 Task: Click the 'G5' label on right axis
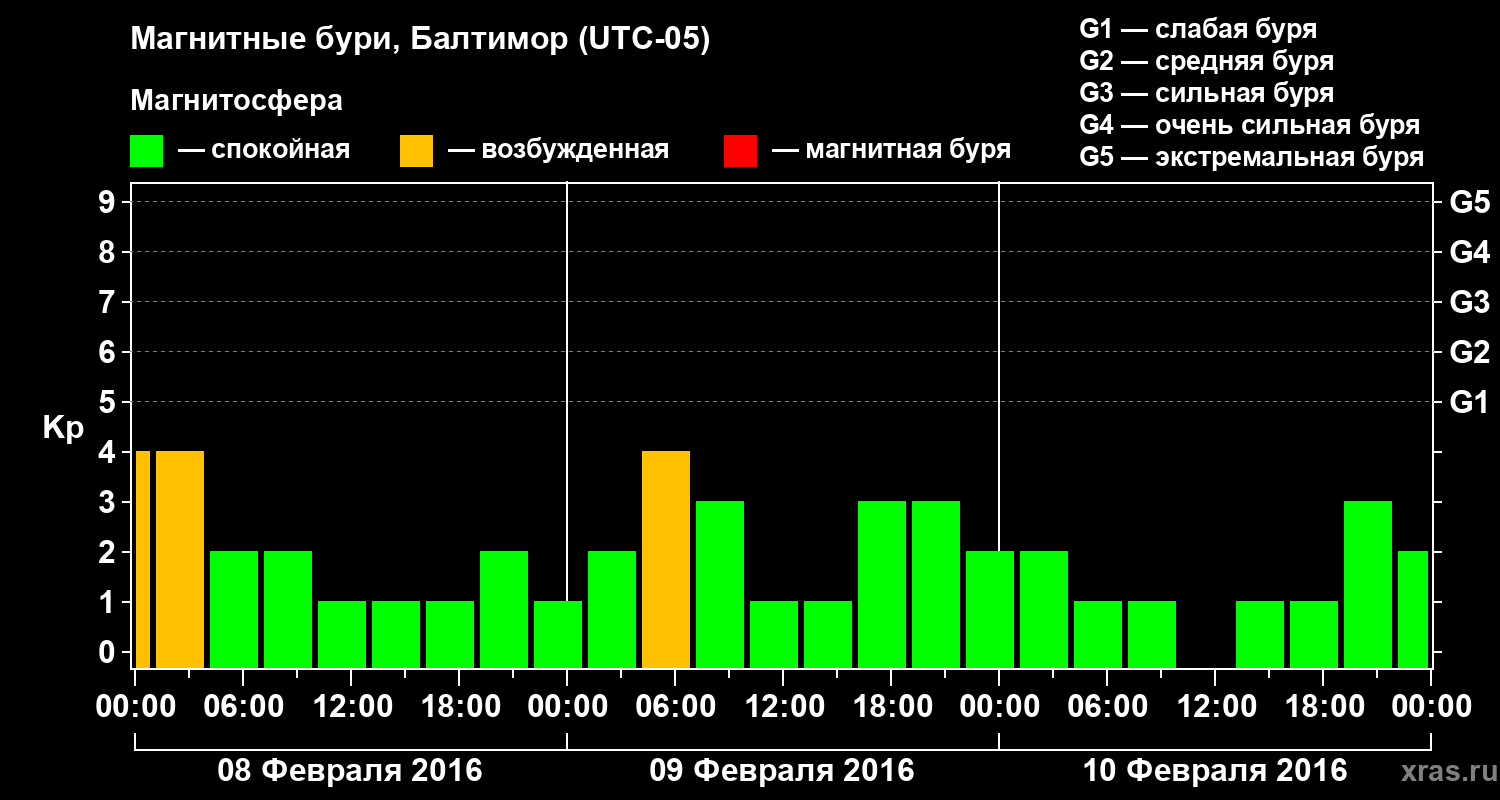[1469, 202]
